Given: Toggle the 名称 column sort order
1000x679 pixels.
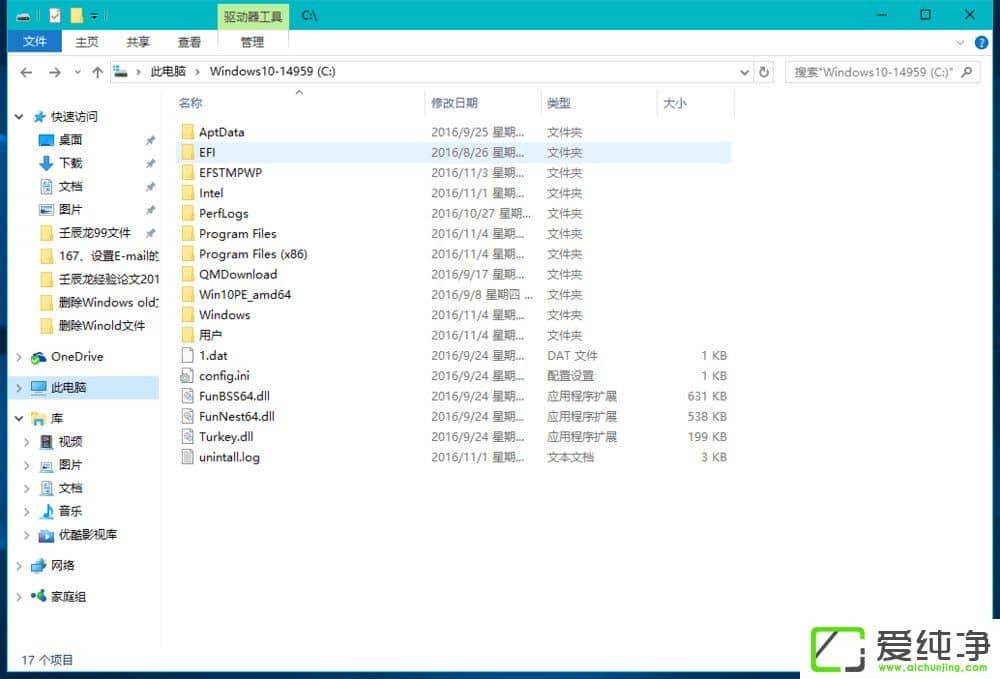Looking at the screenshot, I should click(x=189, y=103).
